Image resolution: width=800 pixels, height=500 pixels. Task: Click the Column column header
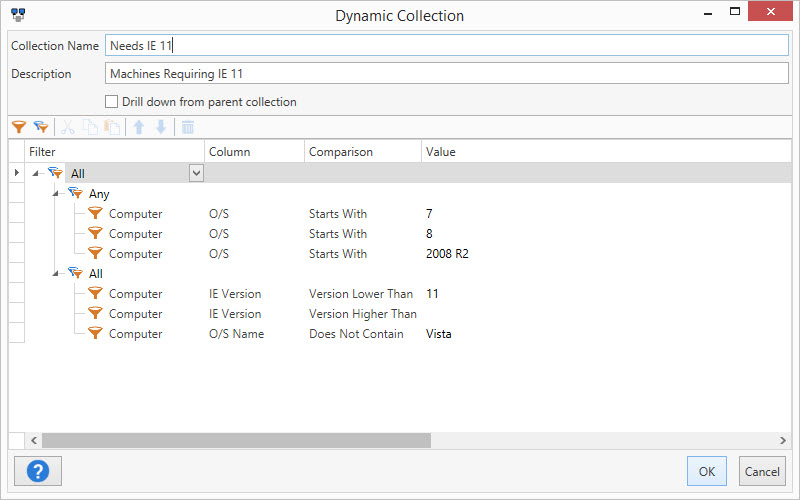pos(255,152)
